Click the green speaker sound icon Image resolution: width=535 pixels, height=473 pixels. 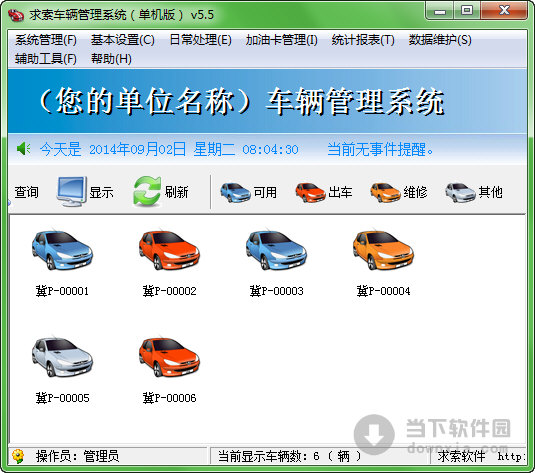point(24,149)
